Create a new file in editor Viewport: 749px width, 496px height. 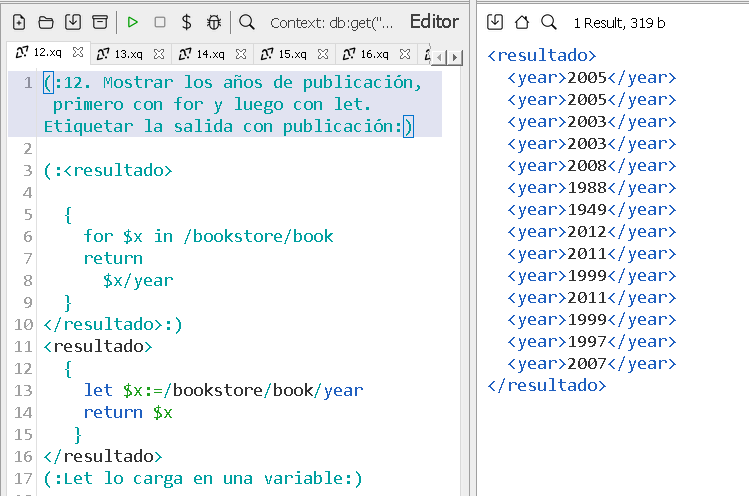click(19, 22)
